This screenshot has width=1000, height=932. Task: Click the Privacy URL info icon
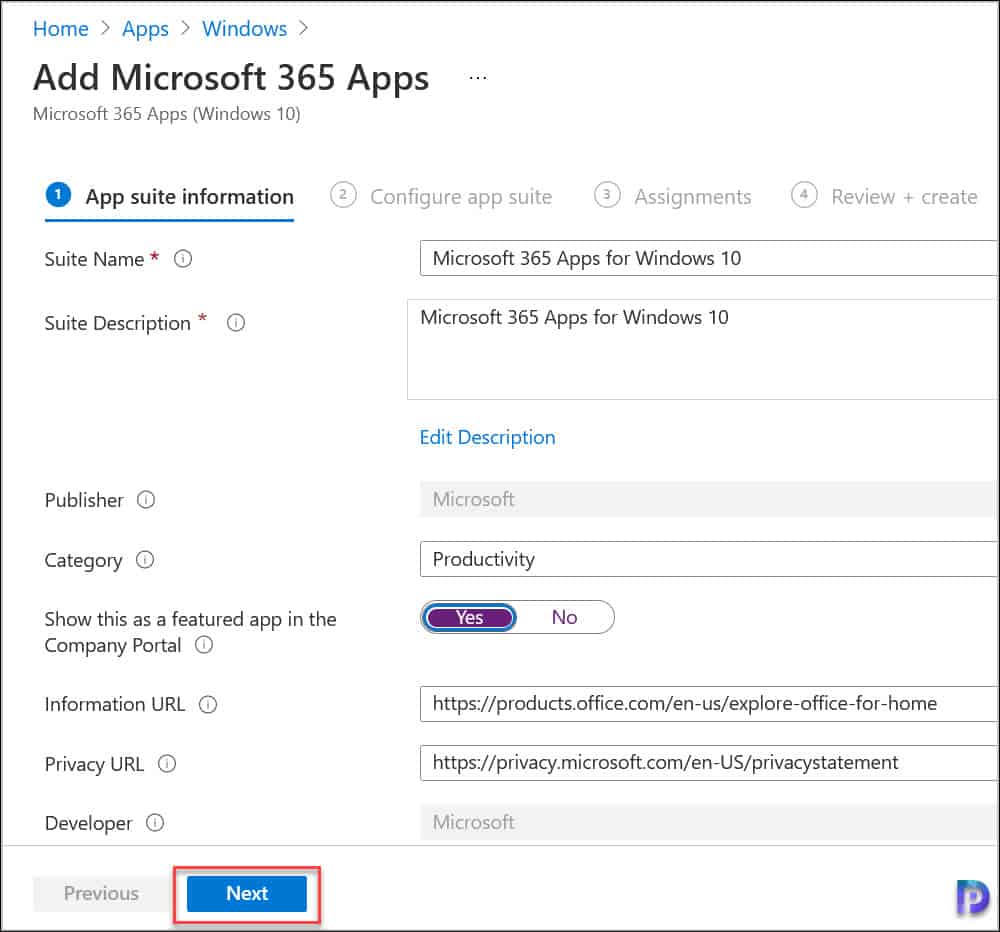[167, 764]
